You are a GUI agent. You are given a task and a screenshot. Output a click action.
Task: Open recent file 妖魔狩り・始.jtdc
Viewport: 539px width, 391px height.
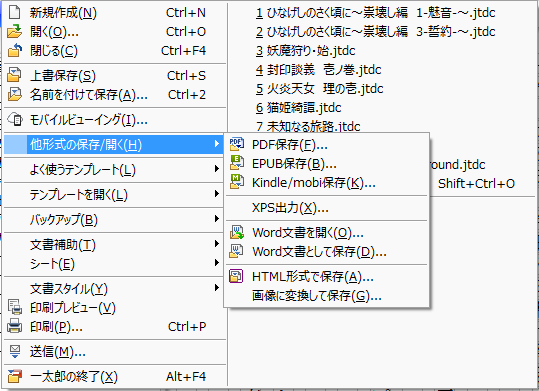pyautogui.click(x=305, y=51)
